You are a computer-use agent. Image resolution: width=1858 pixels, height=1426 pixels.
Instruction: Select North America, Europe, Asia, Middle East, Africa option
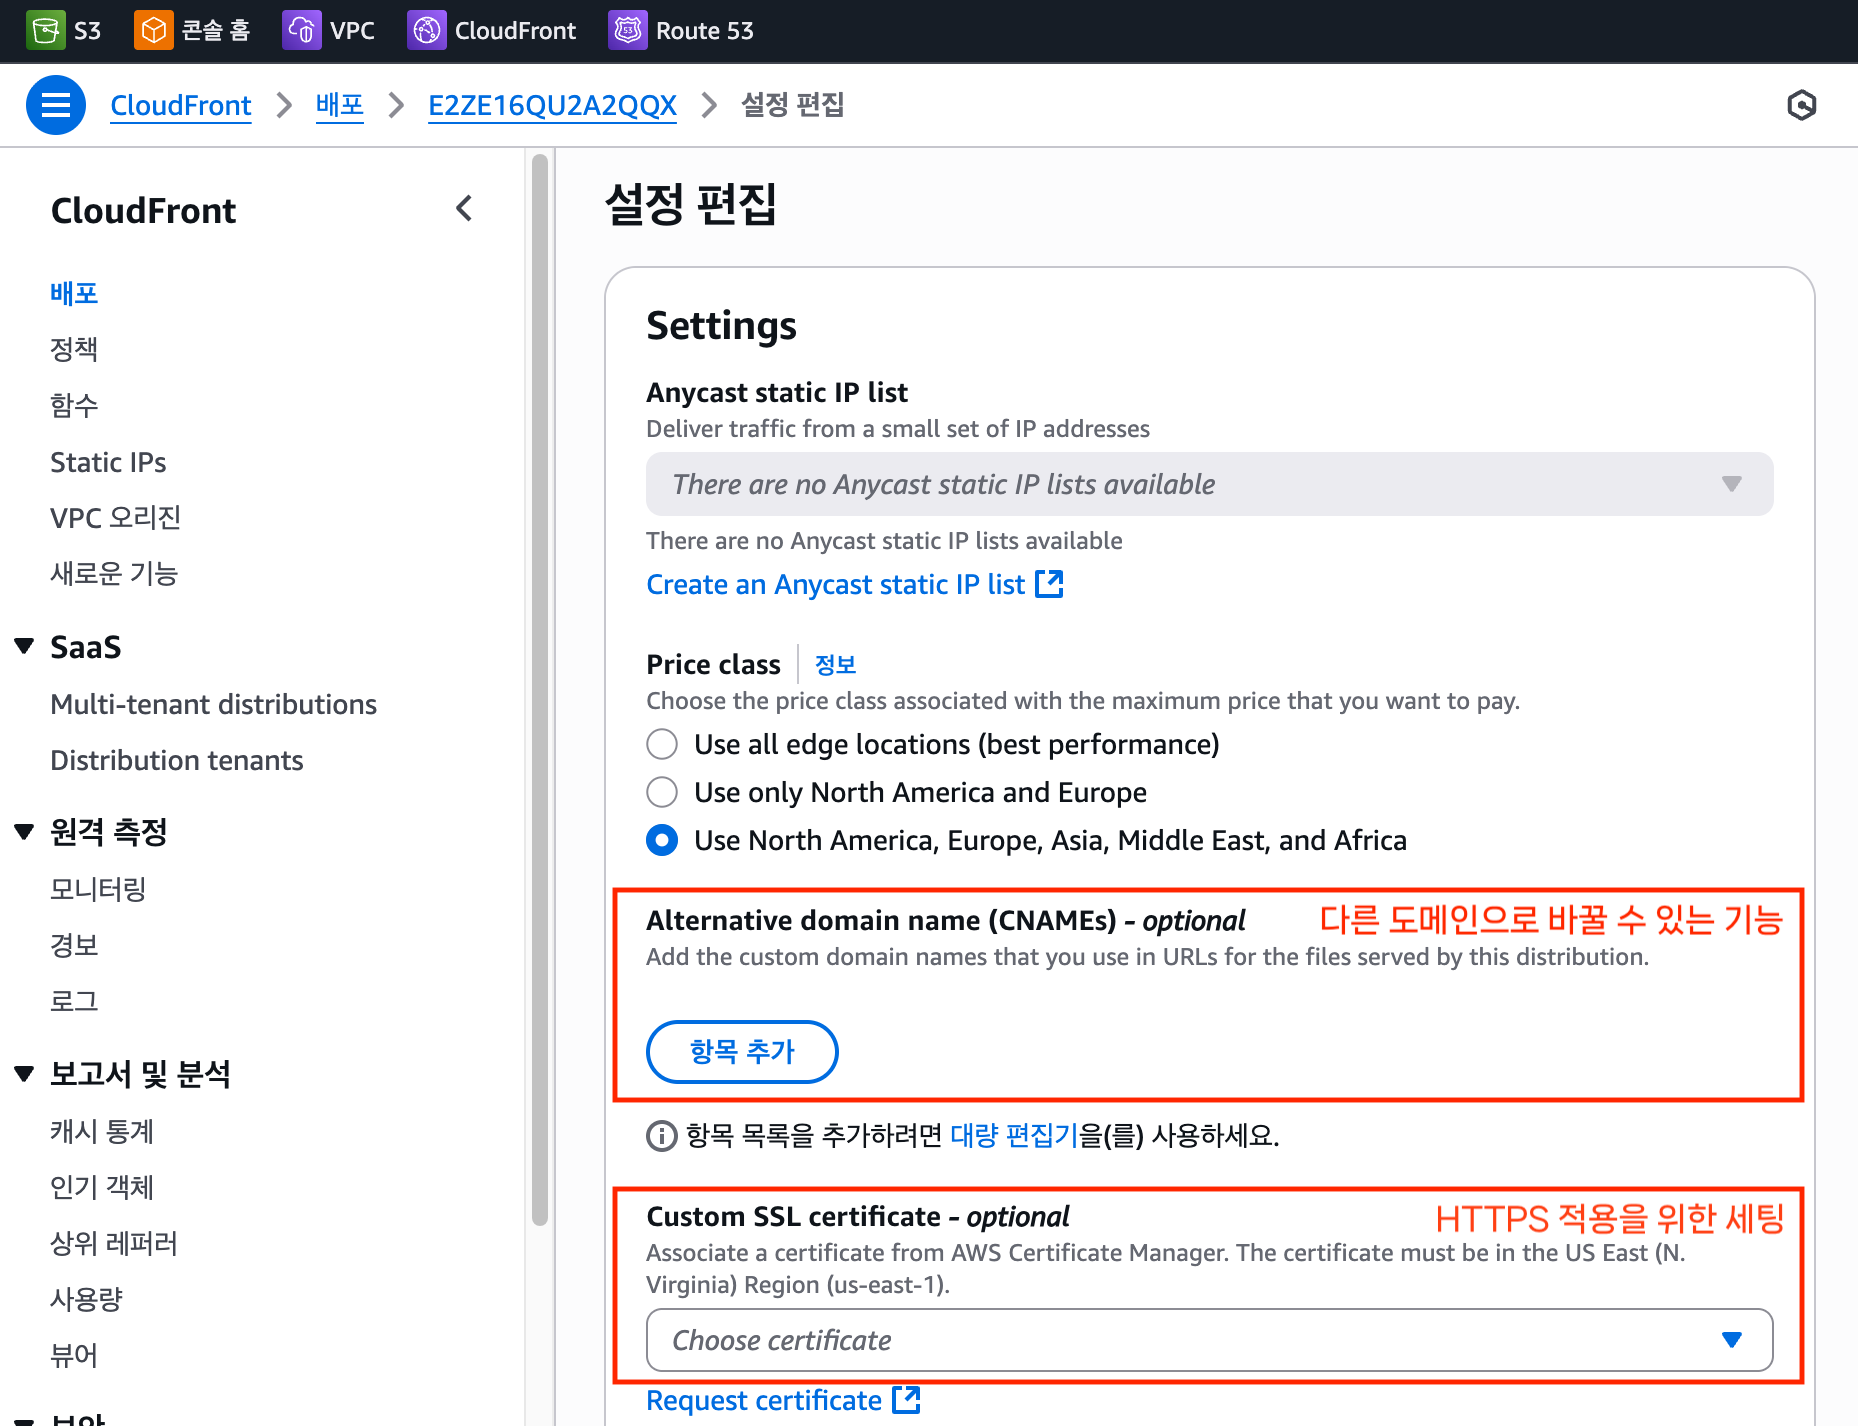[x=662, y=840]
